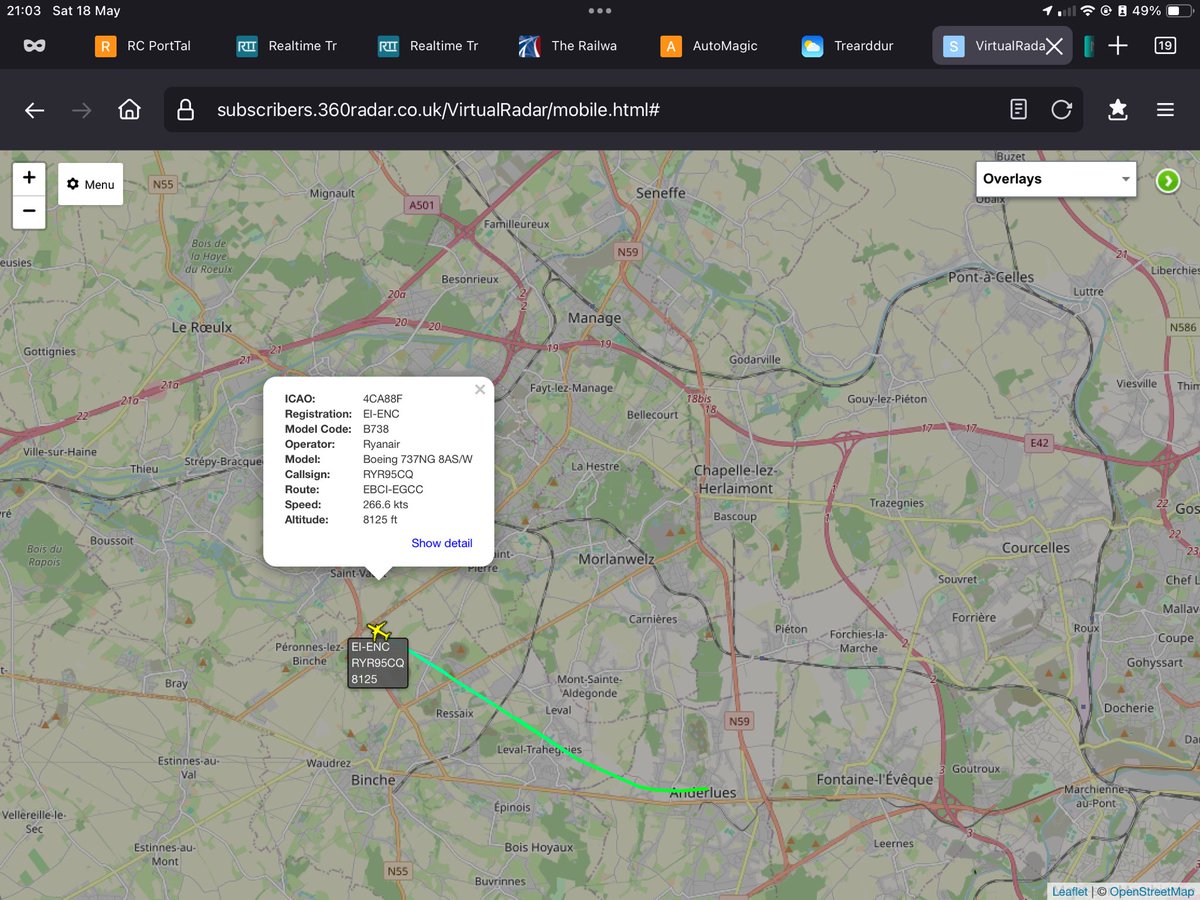Screen dimensions: 1200x900
Task: Close the VirtualRada tab
Action: 1054,46
